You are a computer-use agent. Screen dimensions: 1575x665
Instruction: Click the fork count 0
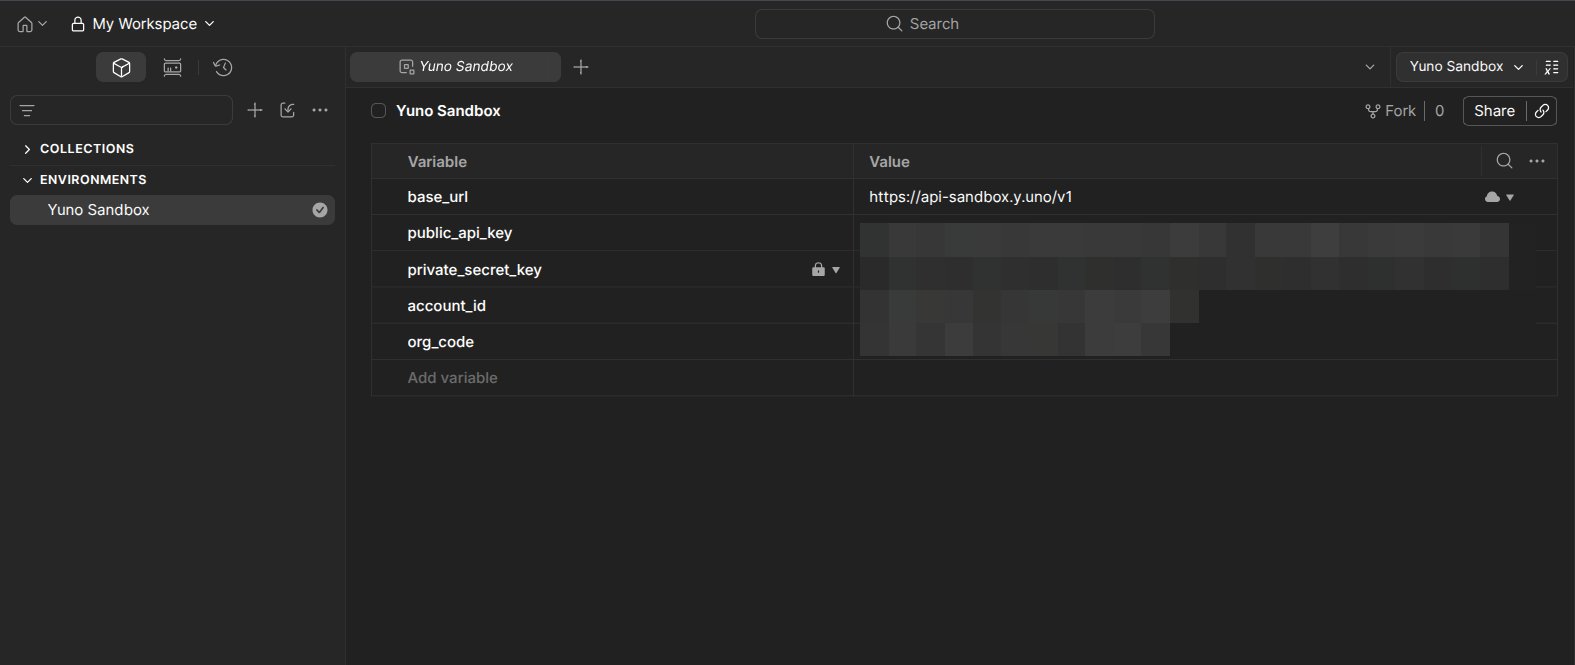pyautogui.click(x=1440, y=111)
